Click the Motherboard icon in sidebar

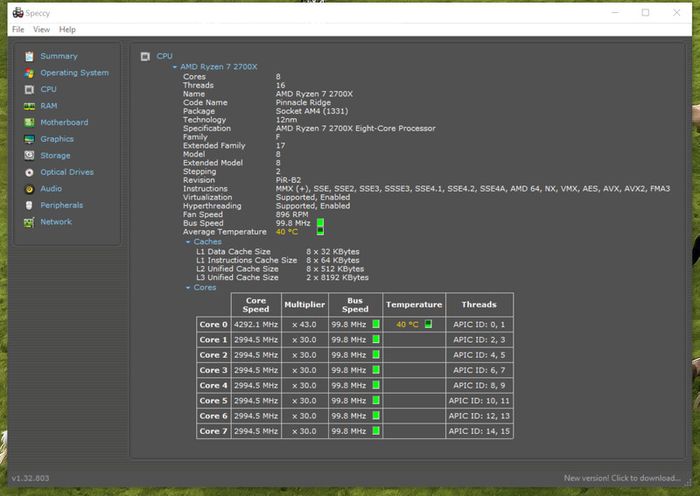[29, 122]
